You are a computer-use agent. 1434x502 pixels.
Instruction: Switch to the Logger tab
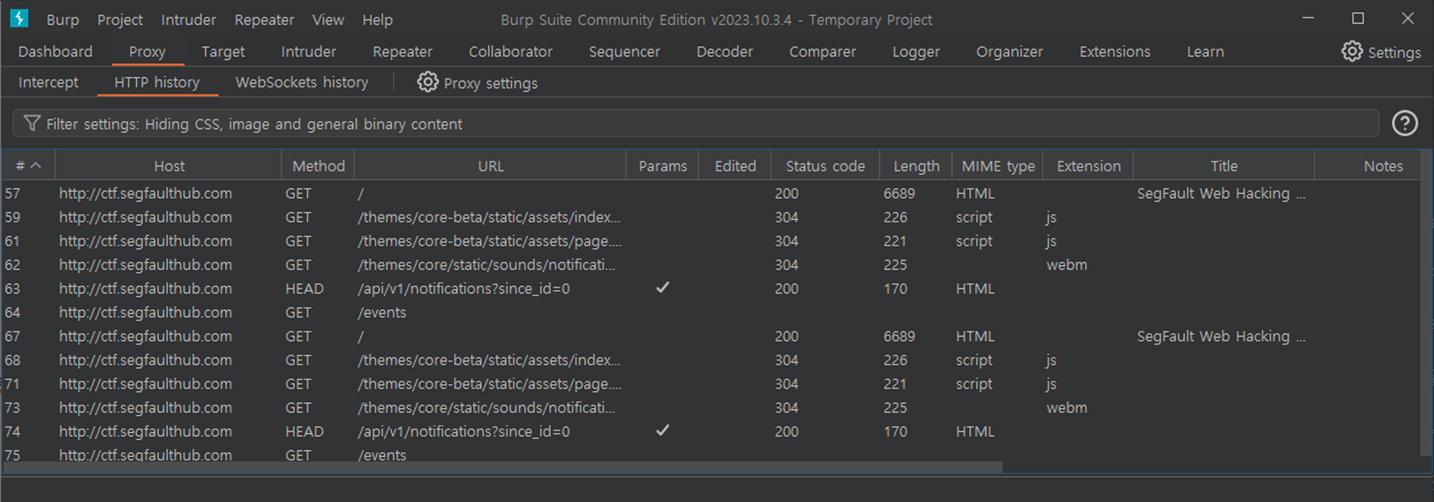[916, 52]
